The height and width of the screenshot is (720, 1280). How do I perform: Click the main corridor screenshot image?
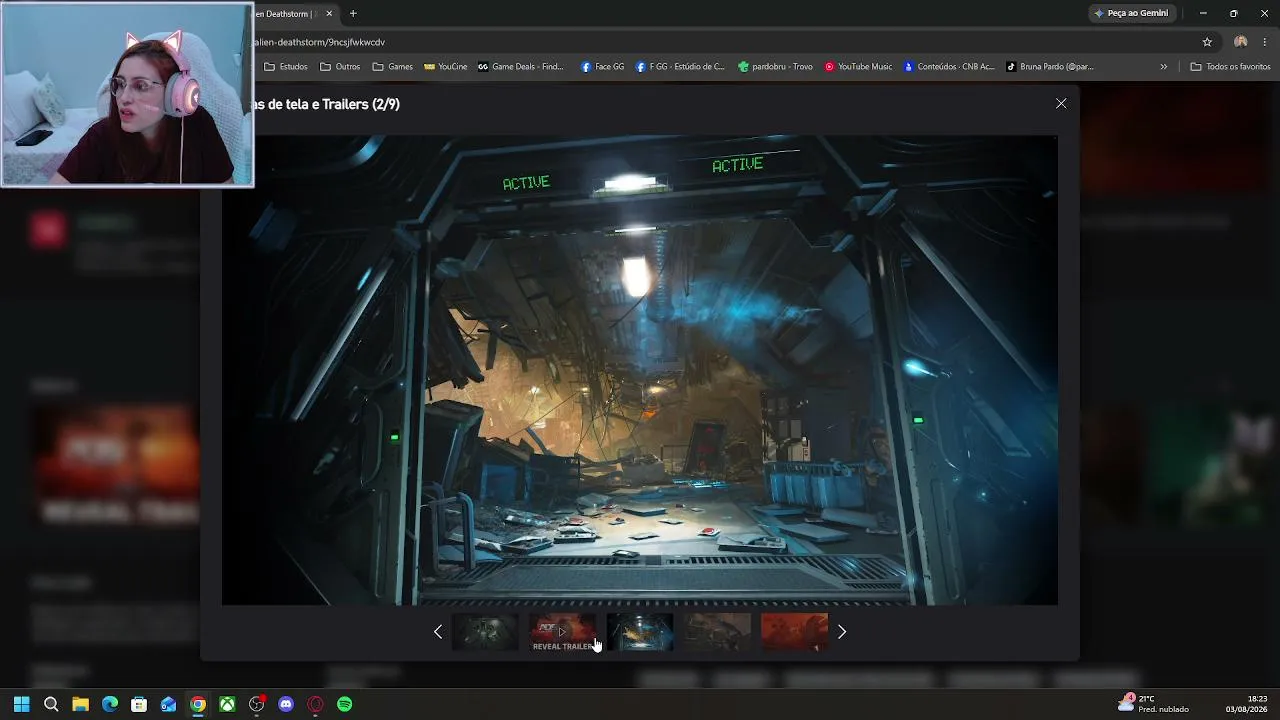click(639, 370)
